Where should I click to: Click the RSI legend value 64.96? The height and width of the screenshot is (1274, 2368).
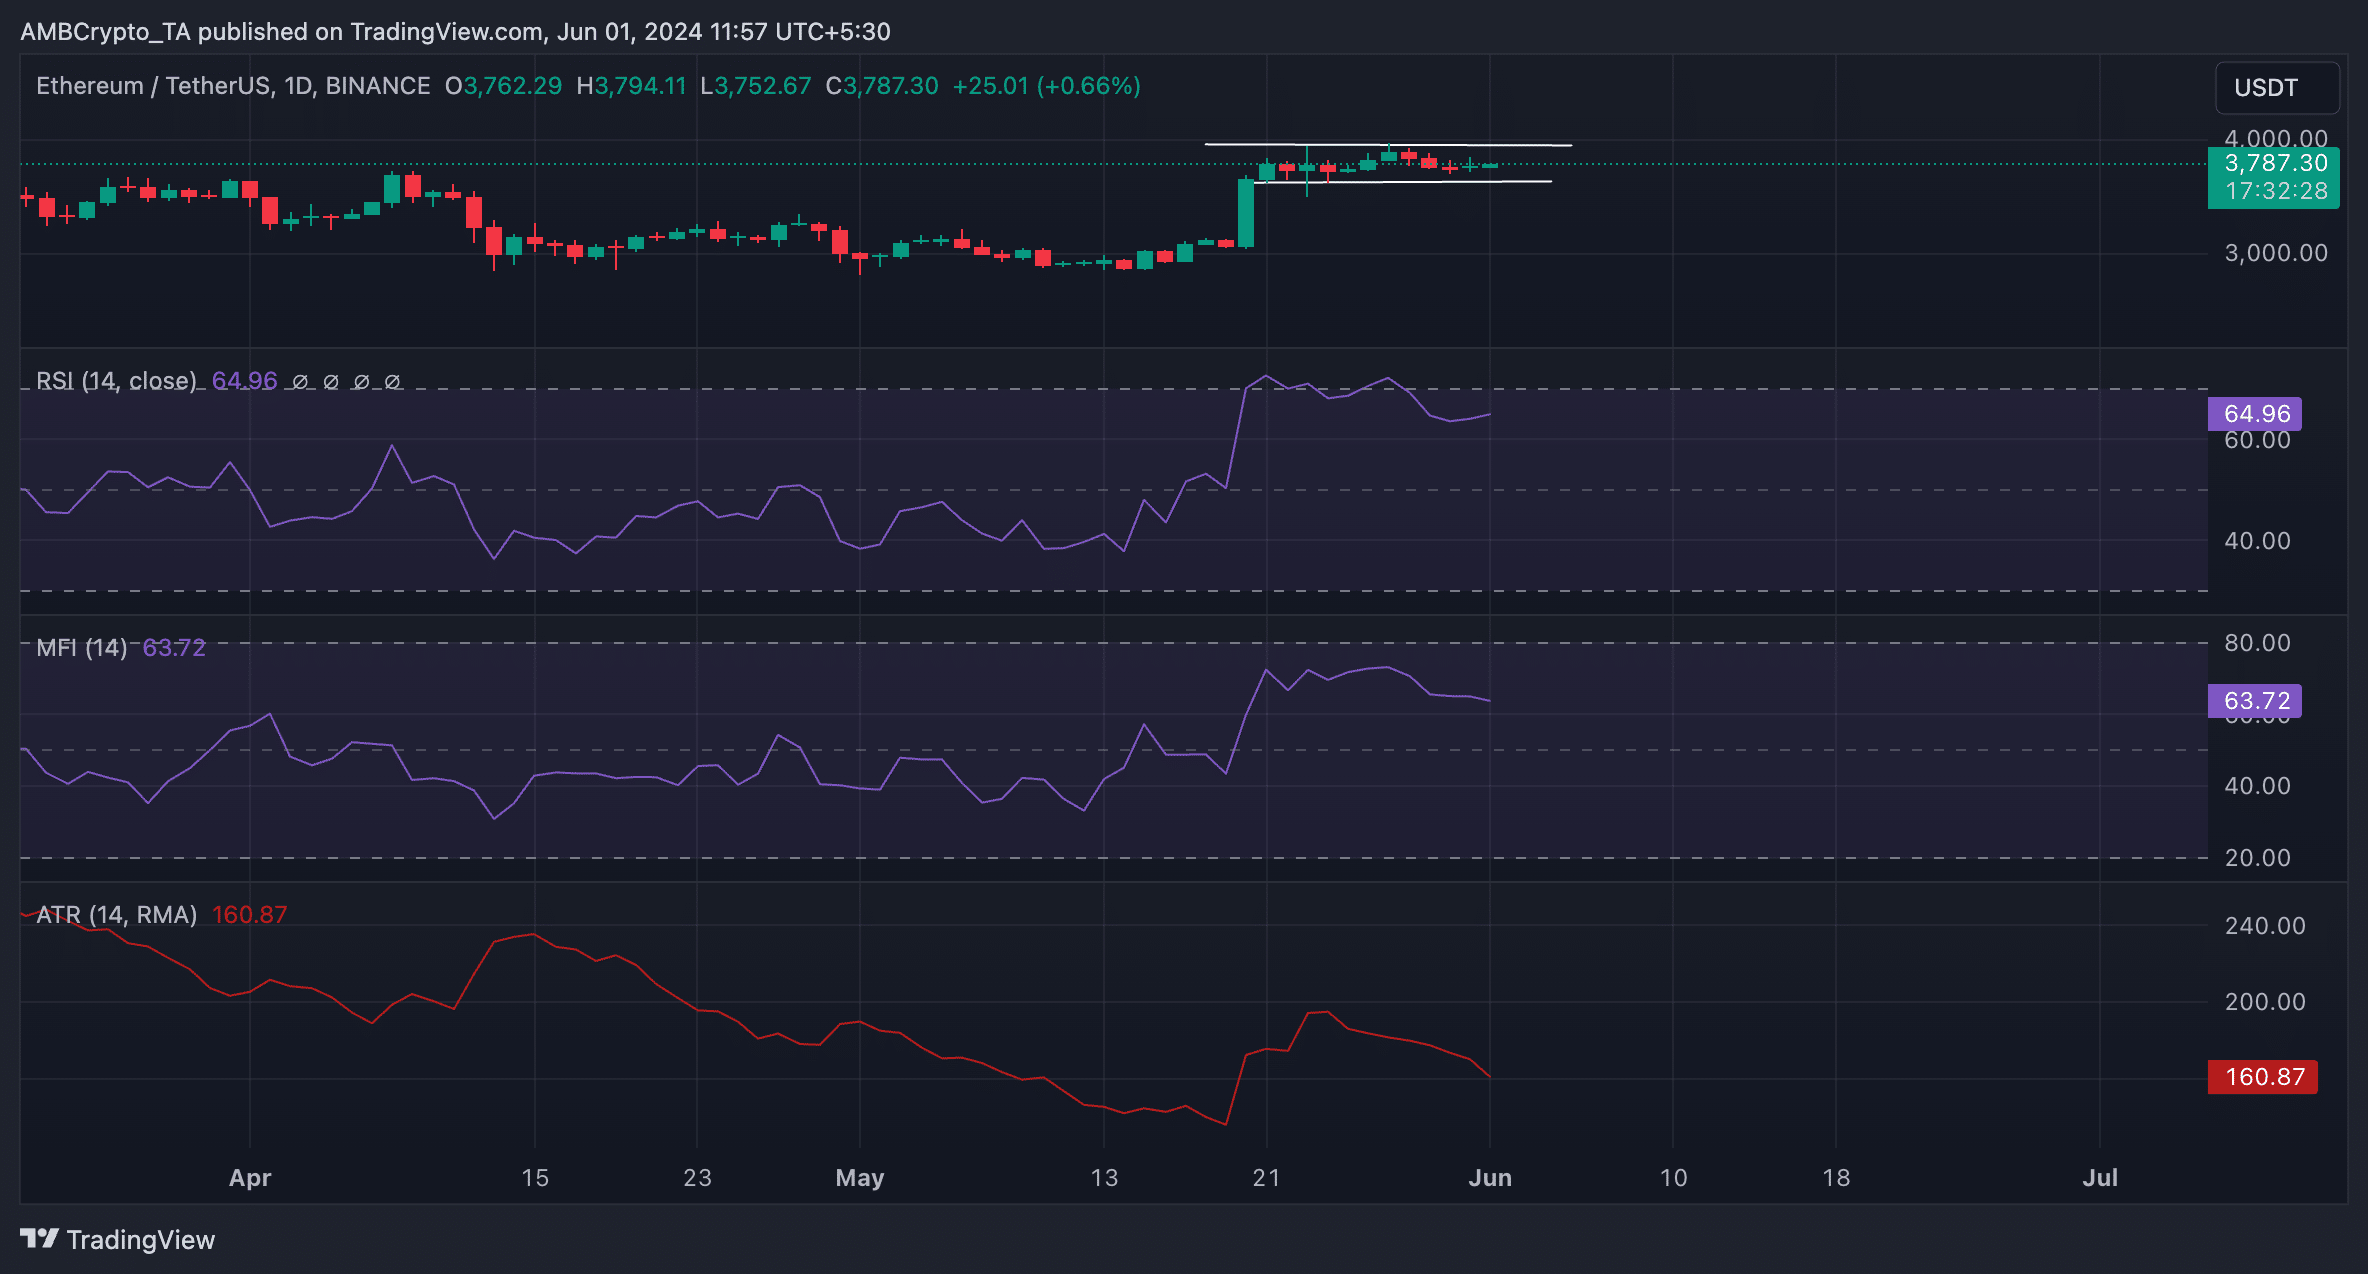tap(245, 381)
